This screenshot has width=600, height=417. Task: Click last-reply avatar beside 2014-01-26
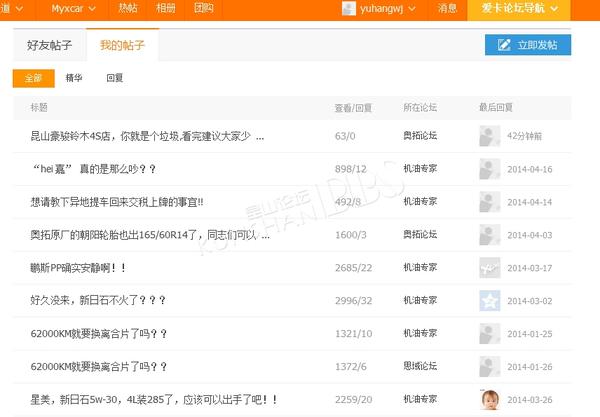[490, 366]
